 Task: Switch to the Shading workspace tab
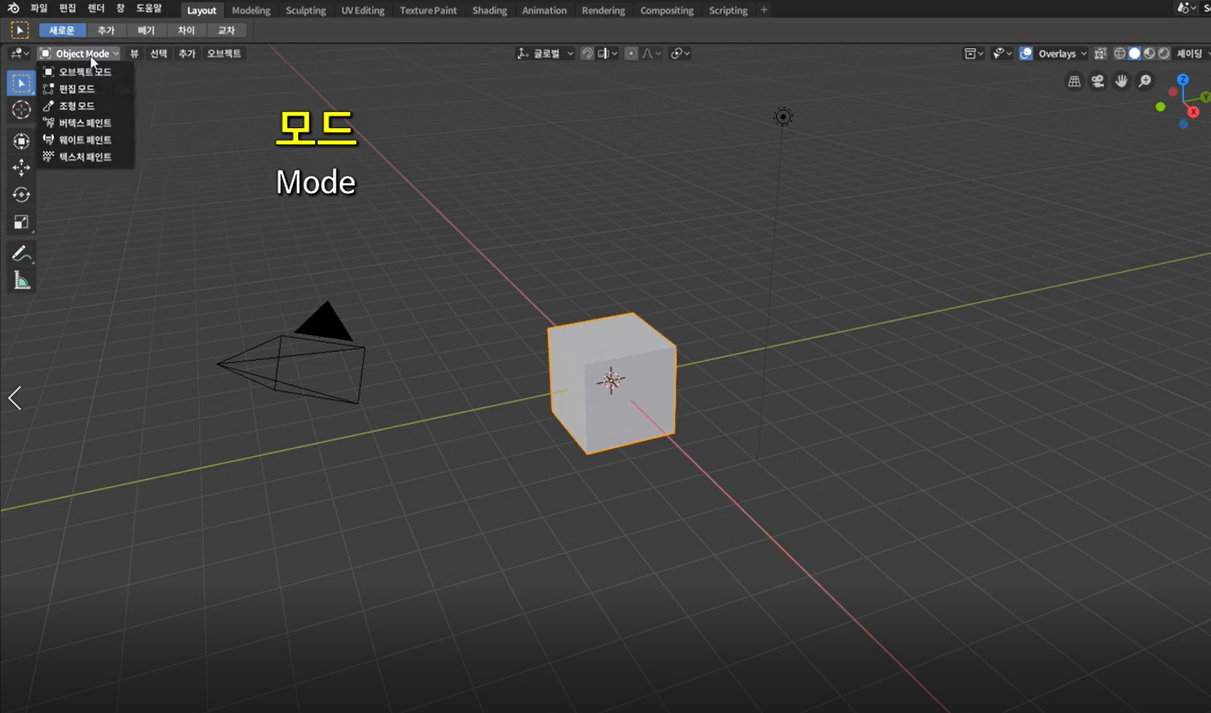tap(489, 10)
